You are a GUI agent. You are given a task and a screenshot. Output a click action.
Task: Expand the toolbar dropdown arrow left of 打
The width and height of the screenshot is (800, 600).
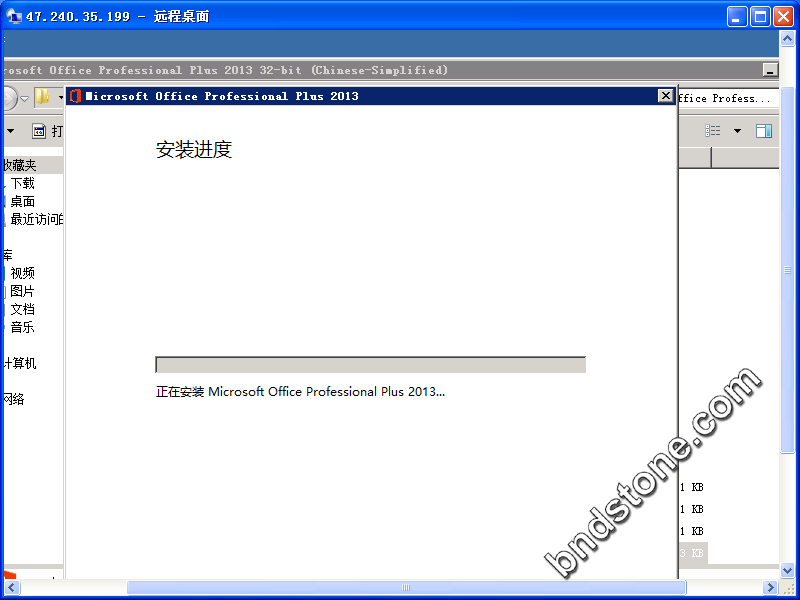coord(10,131)
